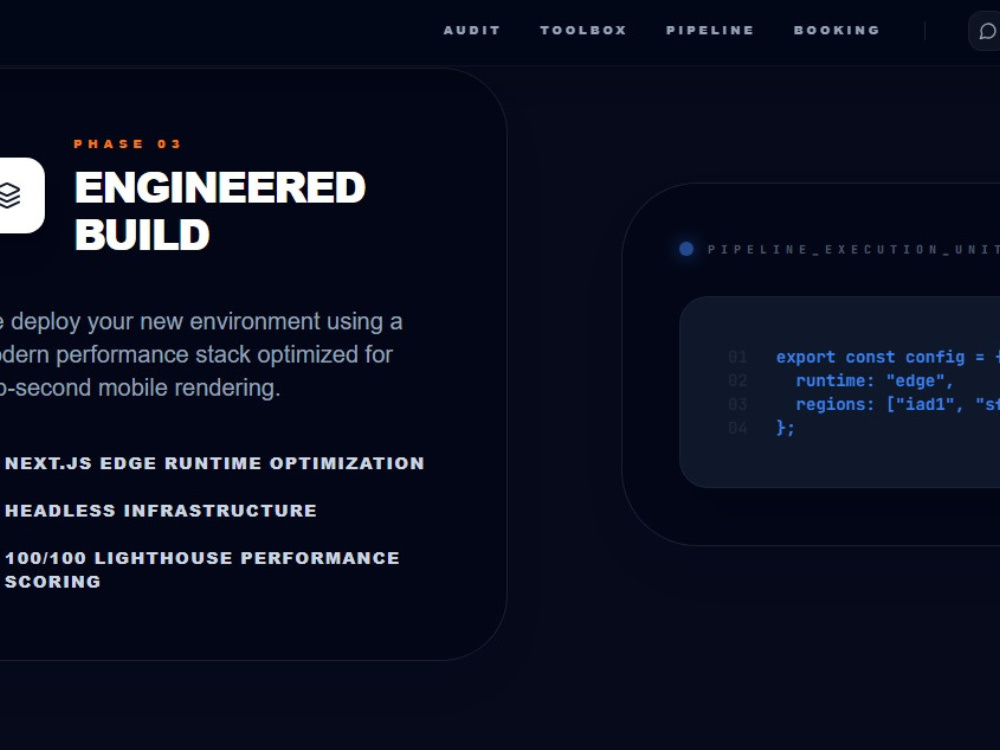This screenshot has width=1000, height=750.
Task: Select '100/100 Lighthouse Performance Scoring' item
Action: 202,570
